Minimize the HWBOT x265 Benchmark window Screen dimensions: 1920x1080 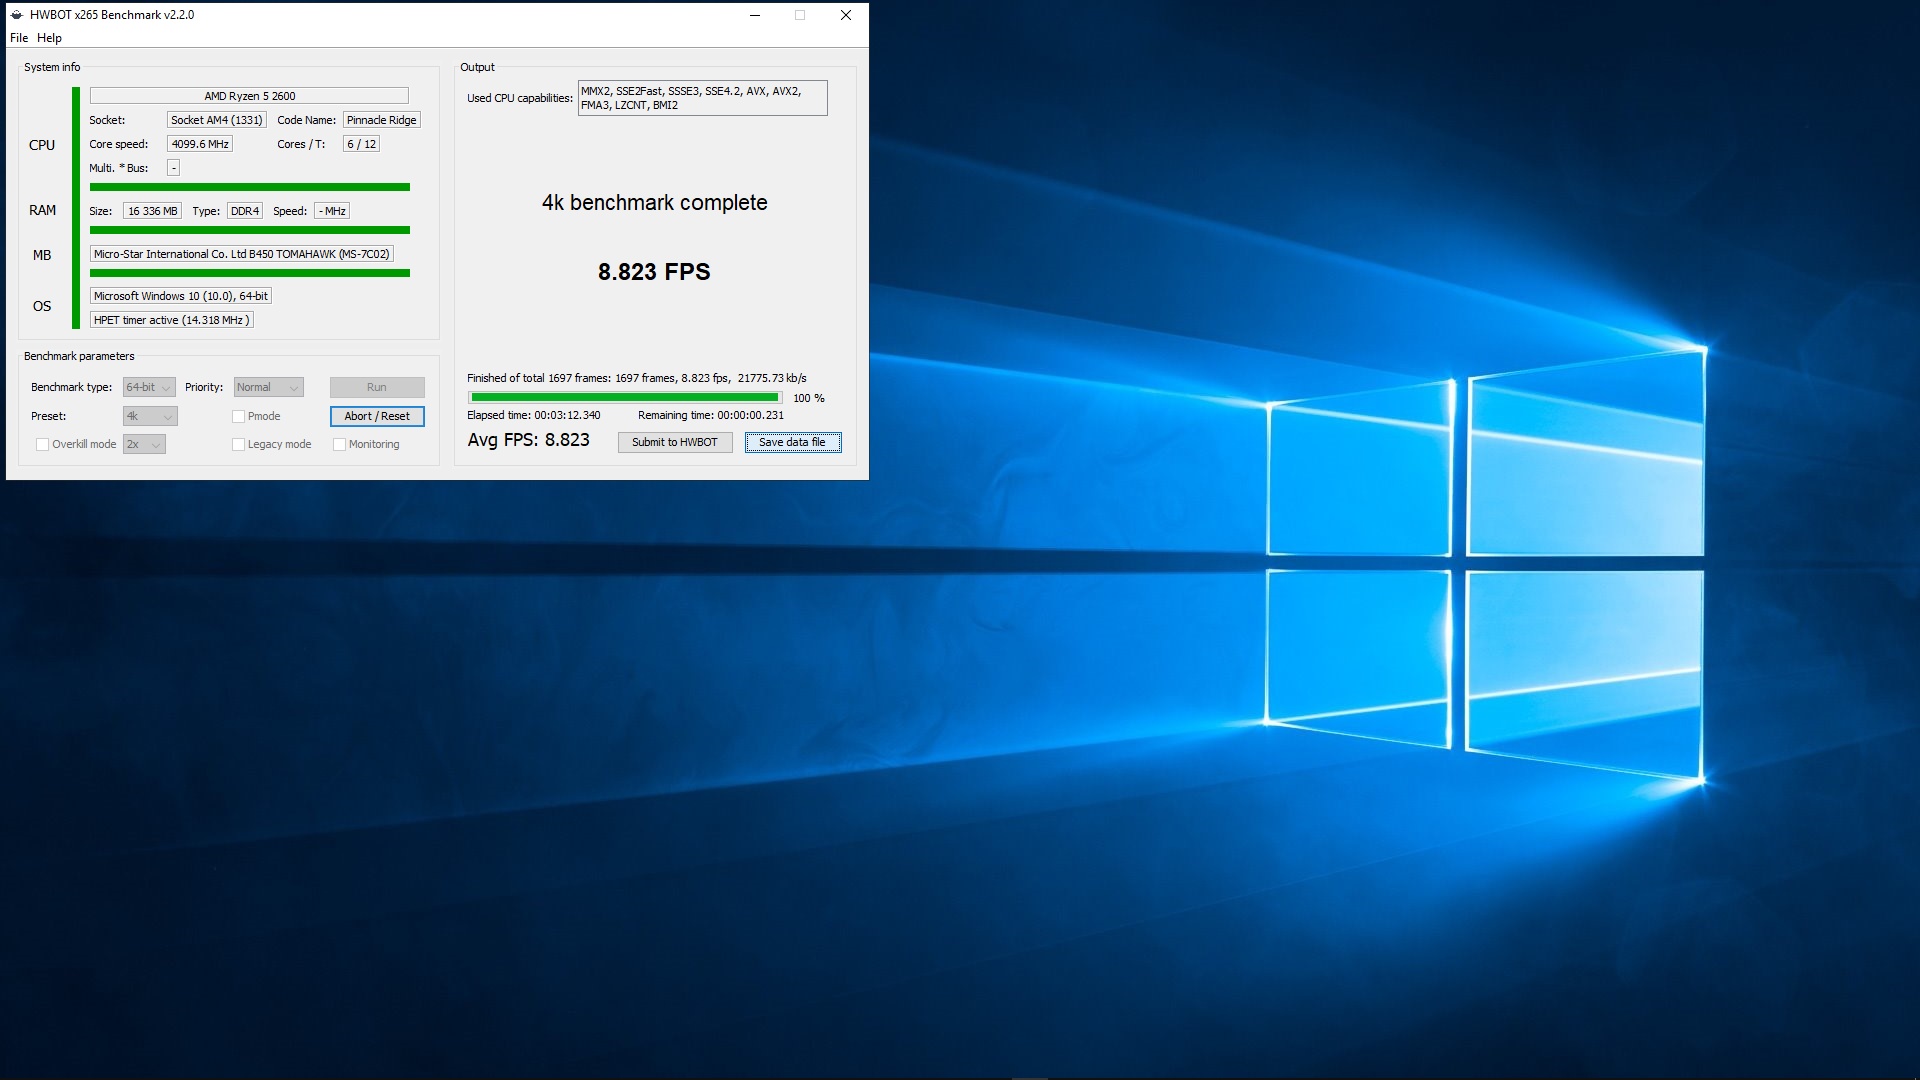click(x=755, y=15)
